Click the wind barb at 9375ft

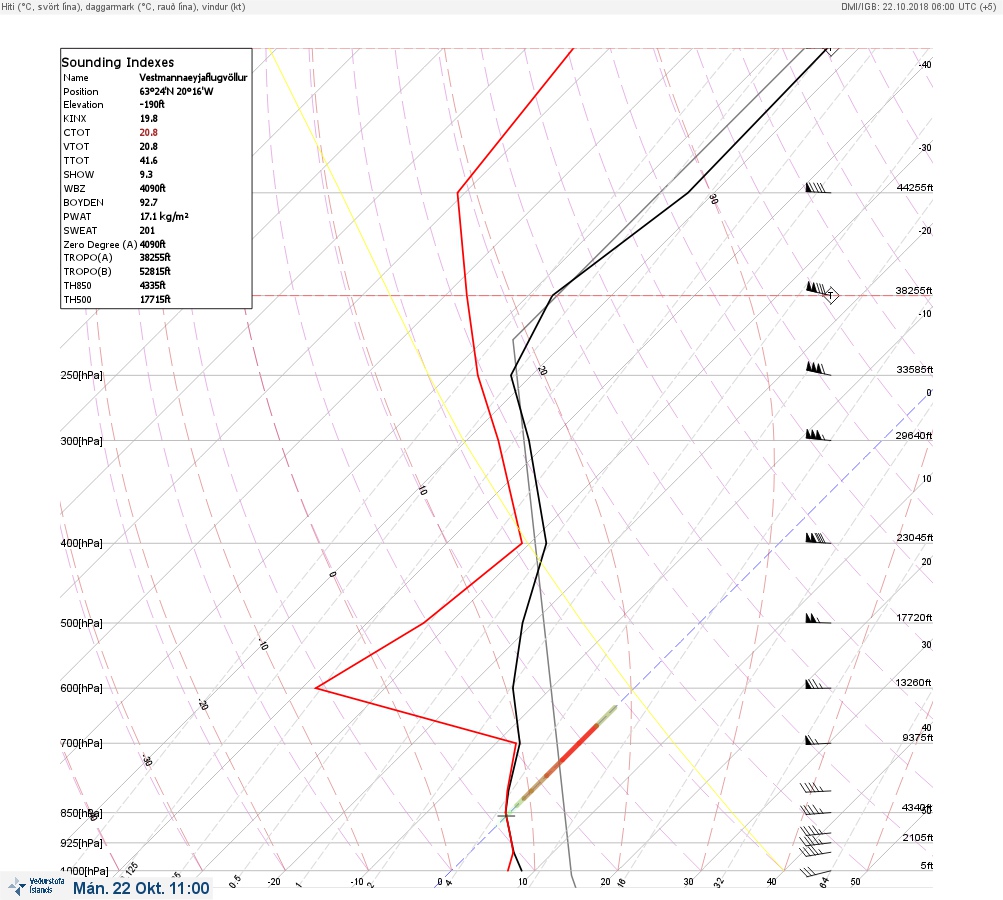(x=817, y=740)
